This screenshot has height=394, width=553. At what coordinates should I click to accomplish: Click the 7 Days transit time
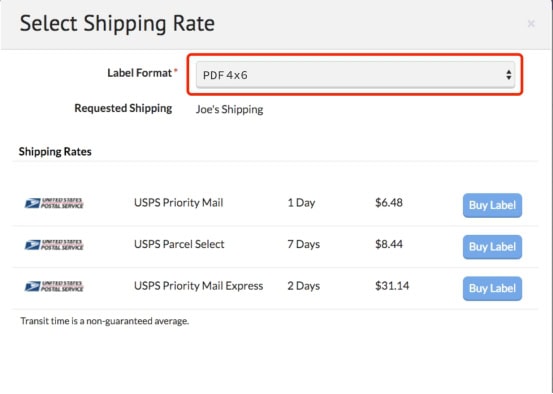pyautogui.click(x=304, y=244)
